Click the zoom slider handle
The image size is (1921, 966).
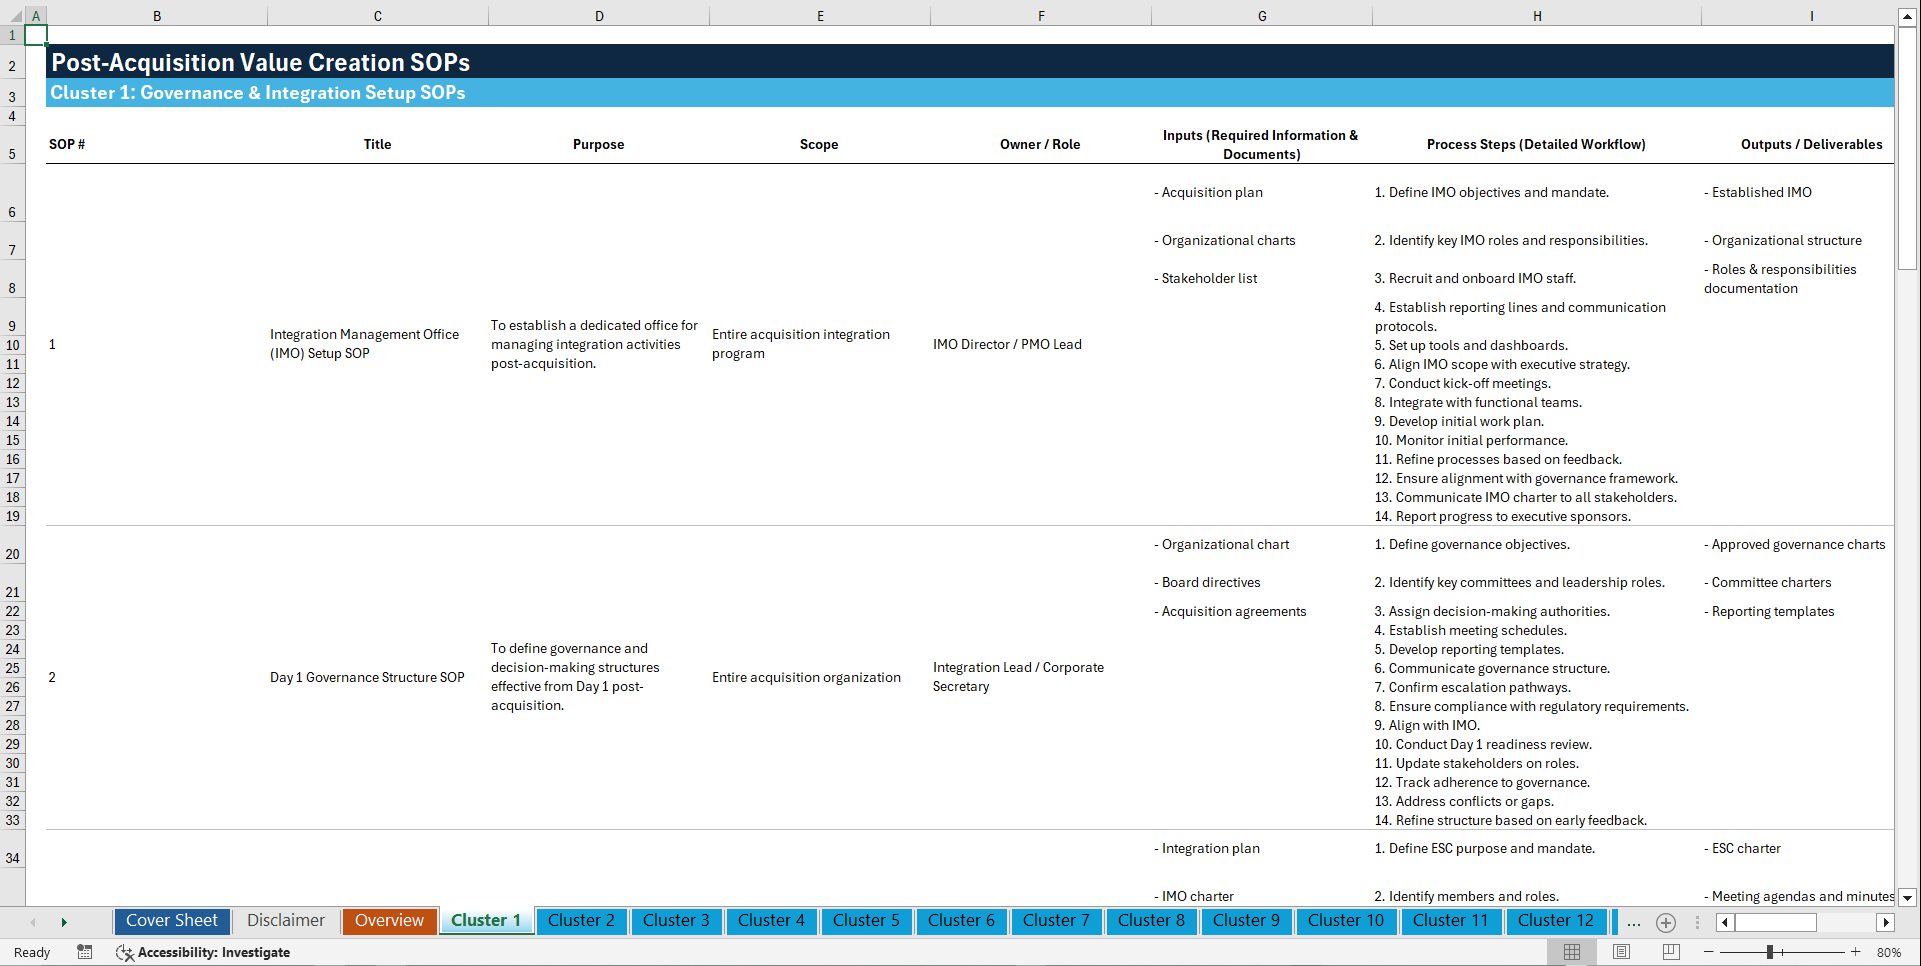point(1770,952)
